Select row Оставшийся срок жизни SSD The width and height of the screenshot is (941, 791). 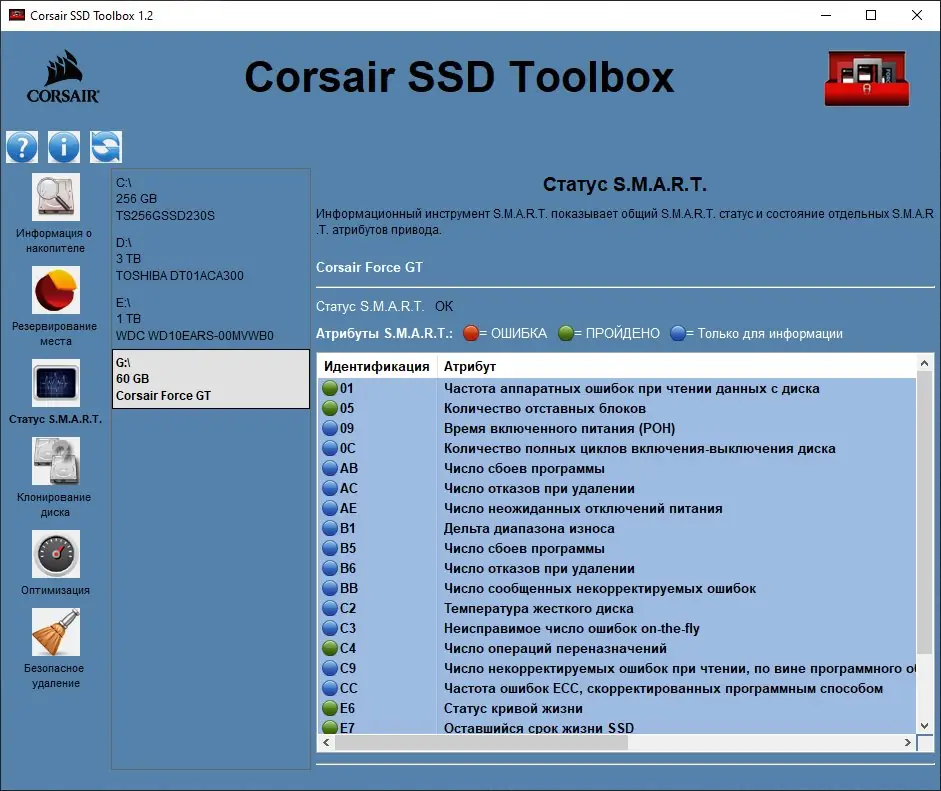(617, 727)
